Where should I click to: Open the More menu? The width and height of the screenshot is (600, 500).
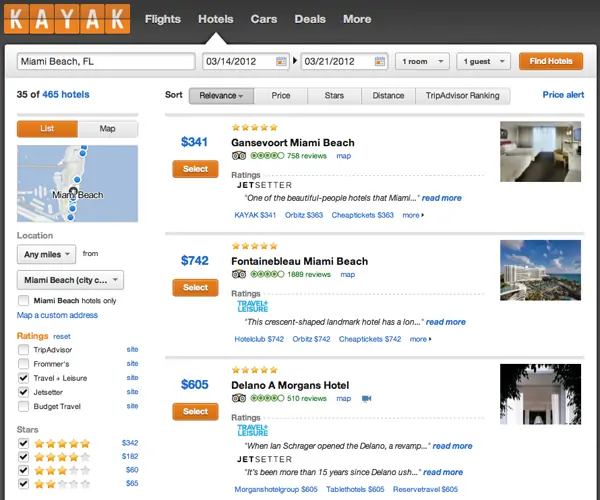pos(357,19)
